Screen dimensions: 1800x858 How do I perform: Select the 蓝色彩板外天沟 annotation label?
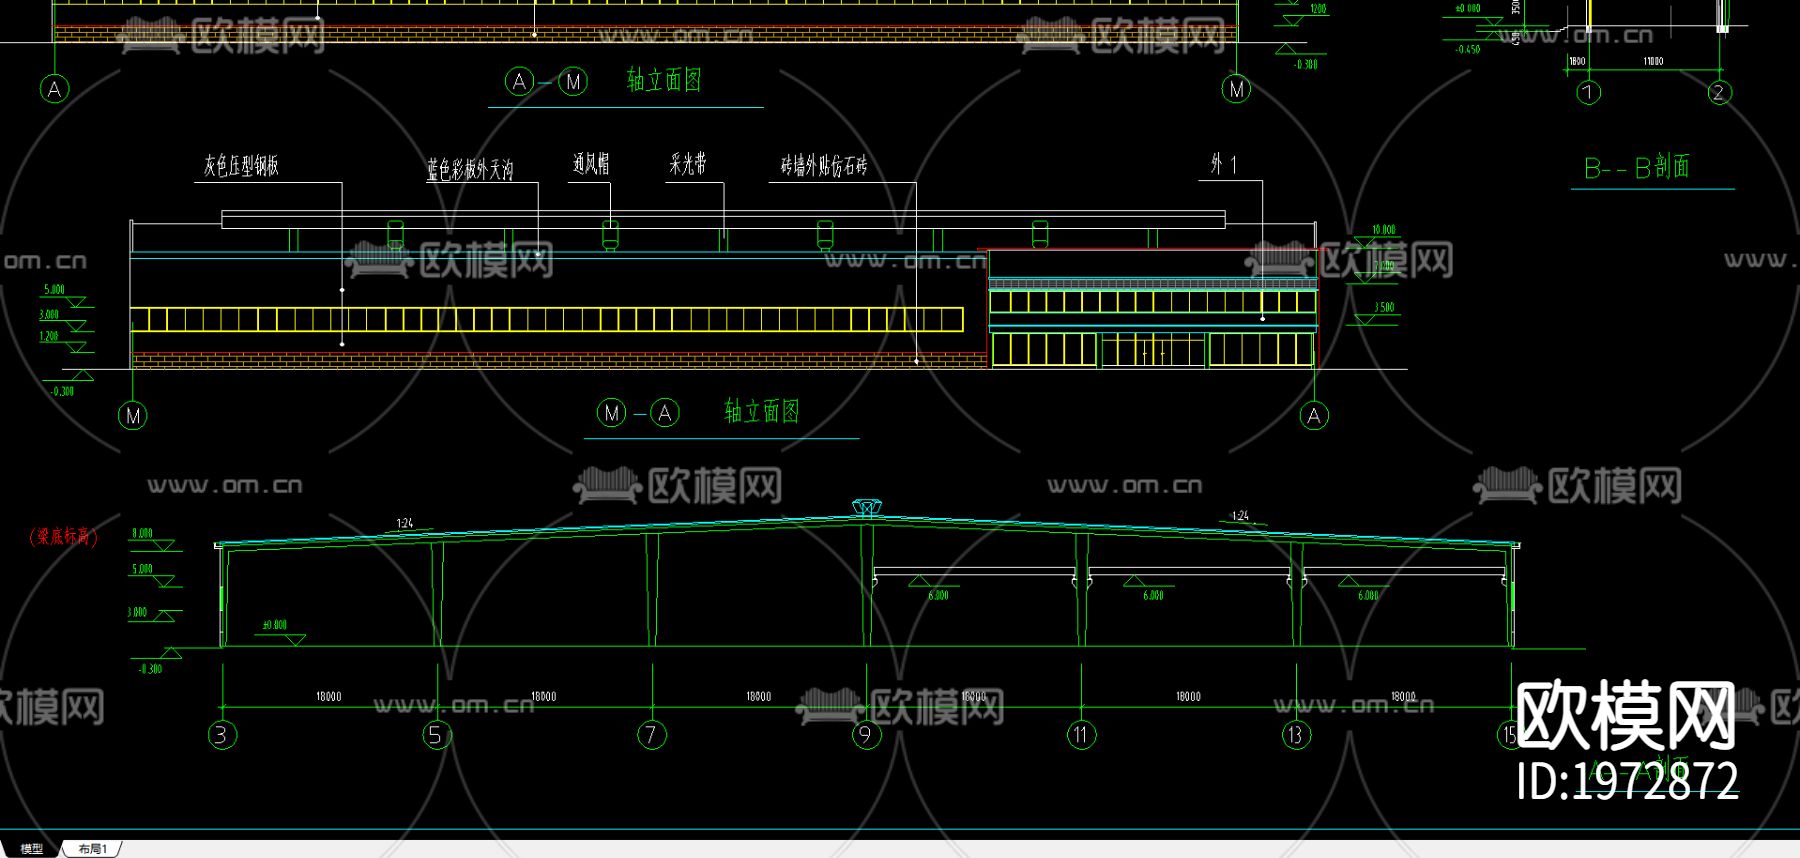point(470,169)
